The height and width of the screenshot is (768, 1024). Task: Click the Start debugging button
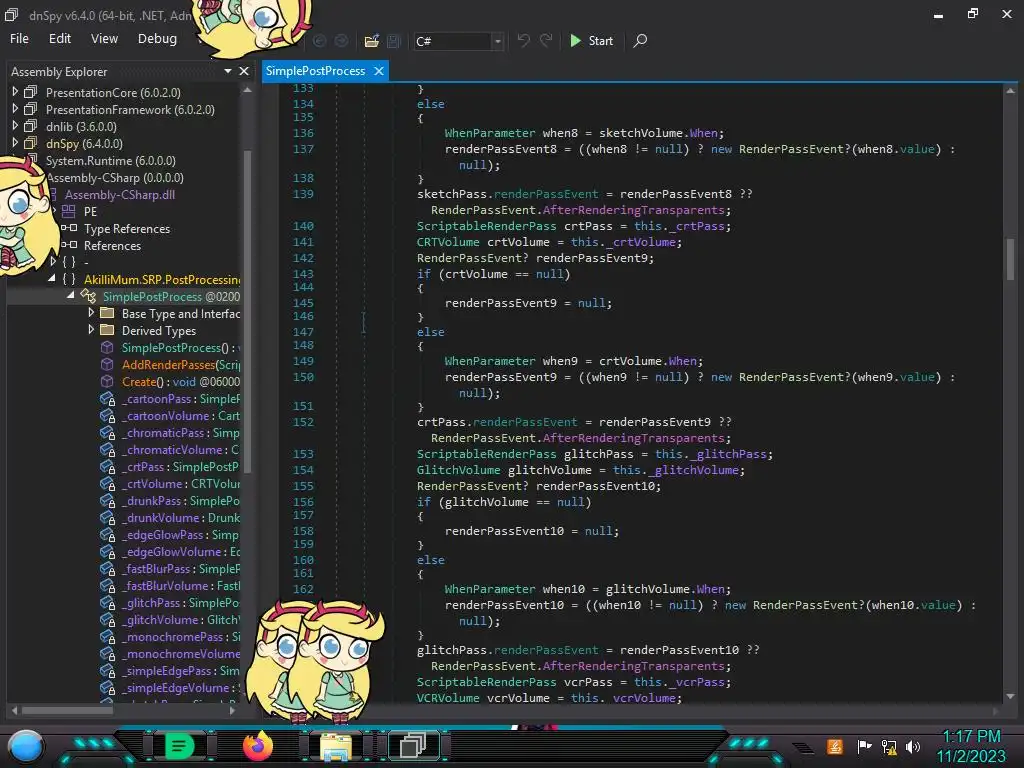click(x=591, y=40)
